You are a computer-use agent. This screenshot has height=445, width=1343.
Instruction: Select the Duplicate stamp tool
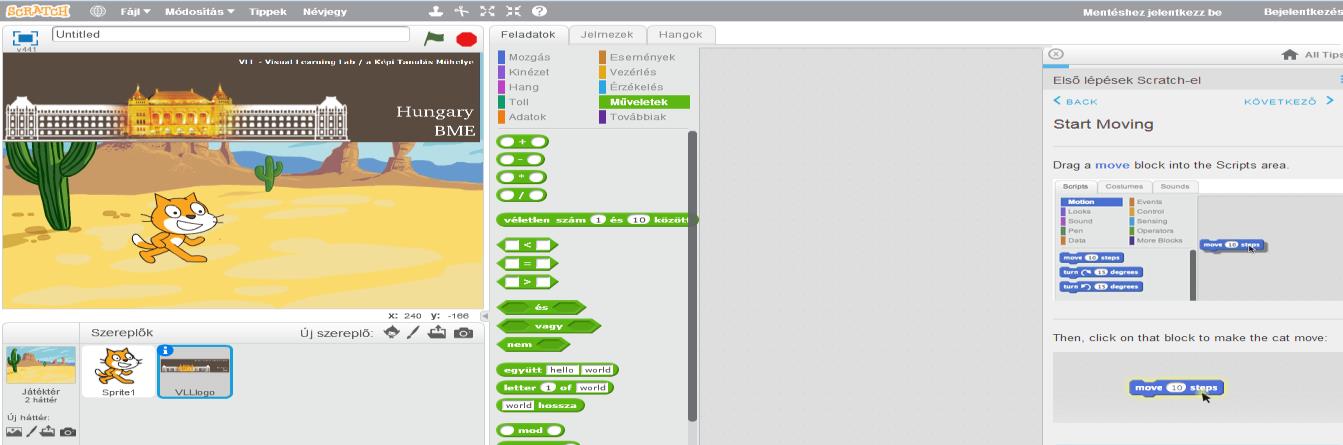[x=435, y=11]
